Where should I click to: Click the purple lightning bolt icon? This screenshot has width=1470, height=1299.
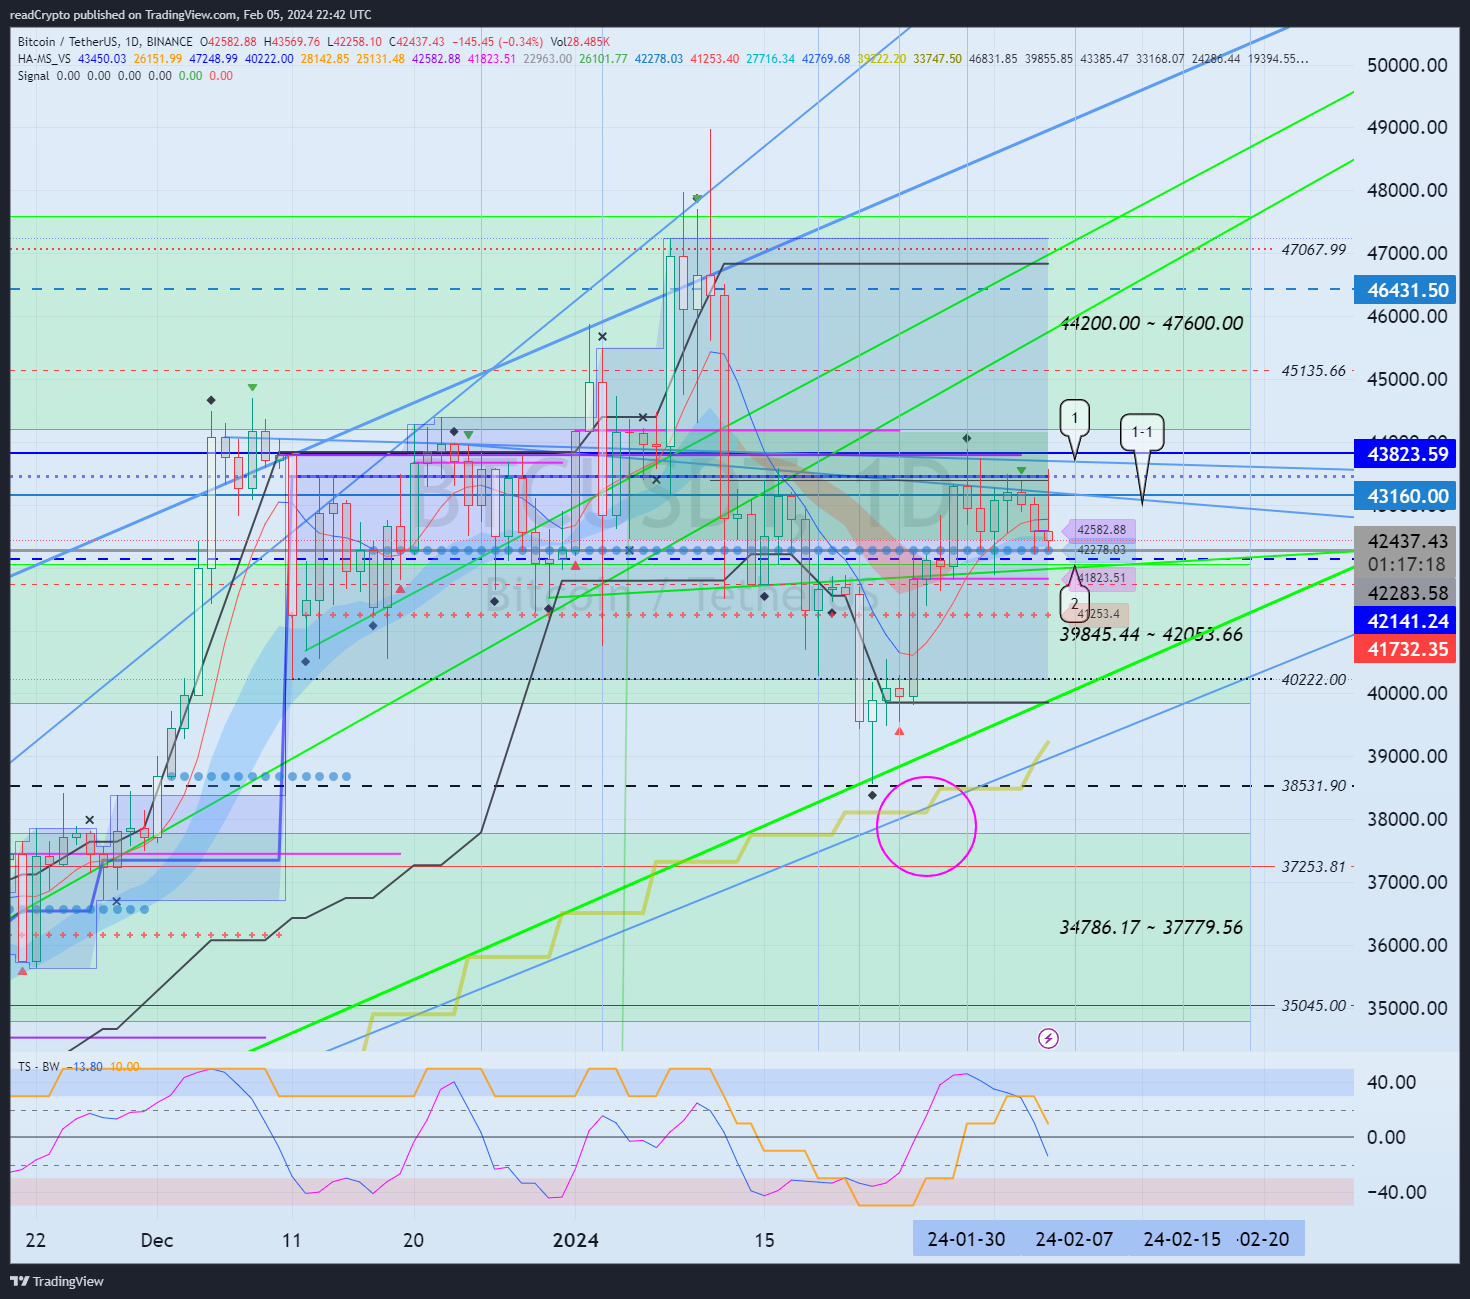click(1048, 1039)
